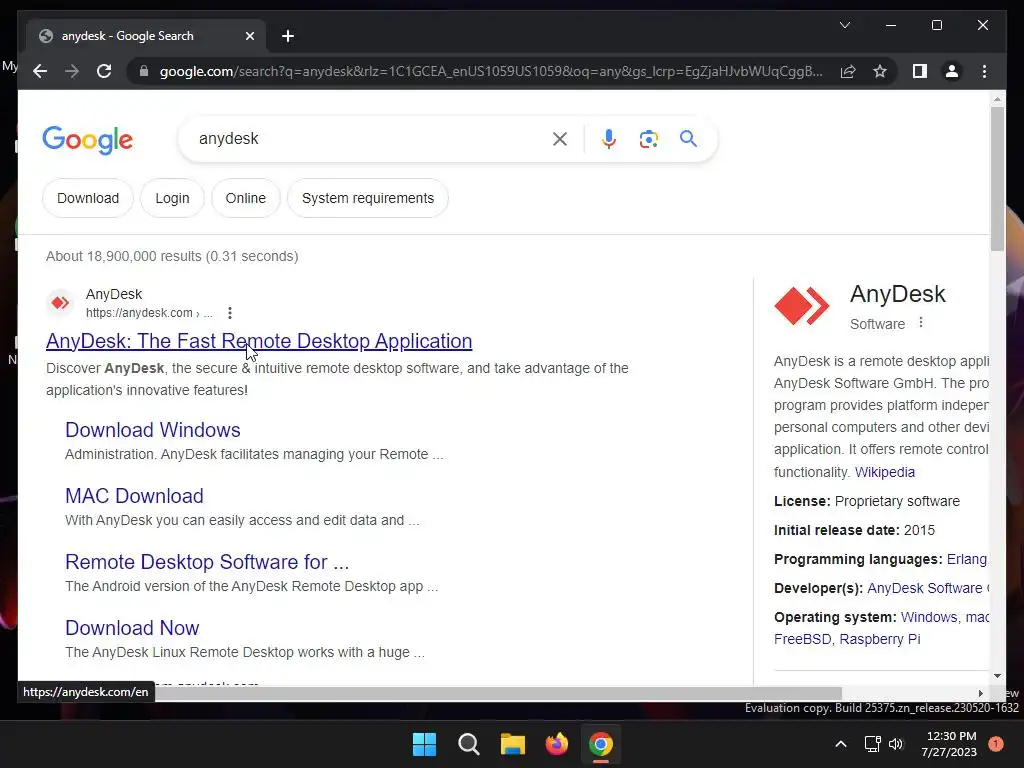Viewport: 1024px width, 768px height.
Task: Select the Online filter chip
Action: click(246, 198)
